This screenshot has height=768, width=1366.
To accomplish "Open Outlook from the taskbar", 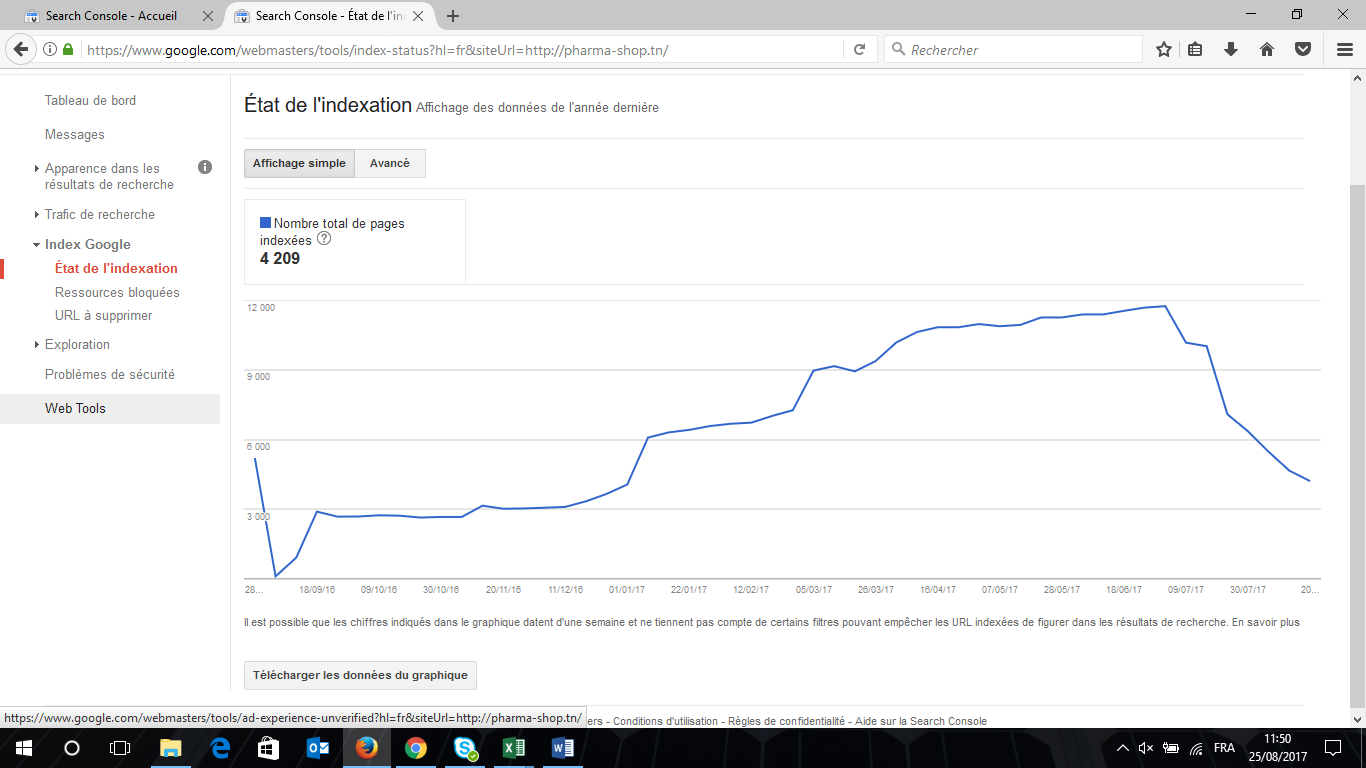I will tap(318, 748).
